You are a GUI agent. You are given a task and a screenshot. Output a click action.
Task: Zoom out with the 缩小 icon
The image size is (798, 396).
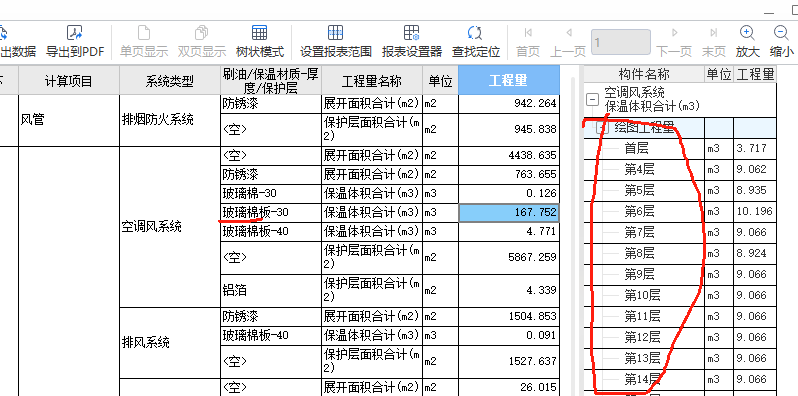click(x=781, y=33)
